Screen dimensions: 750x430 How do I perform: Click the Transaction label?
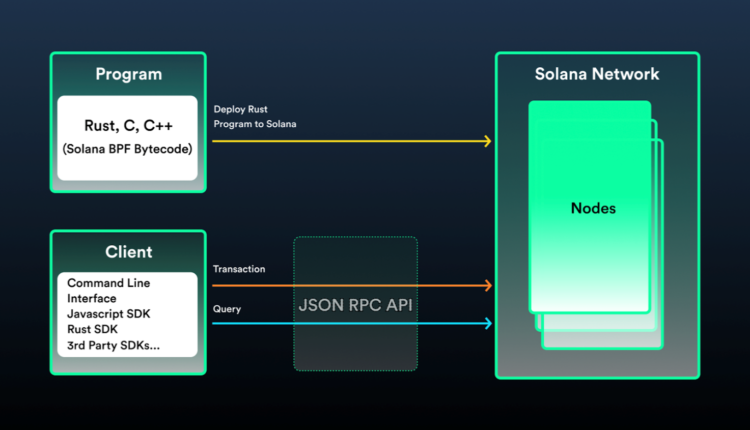(239, 269)
